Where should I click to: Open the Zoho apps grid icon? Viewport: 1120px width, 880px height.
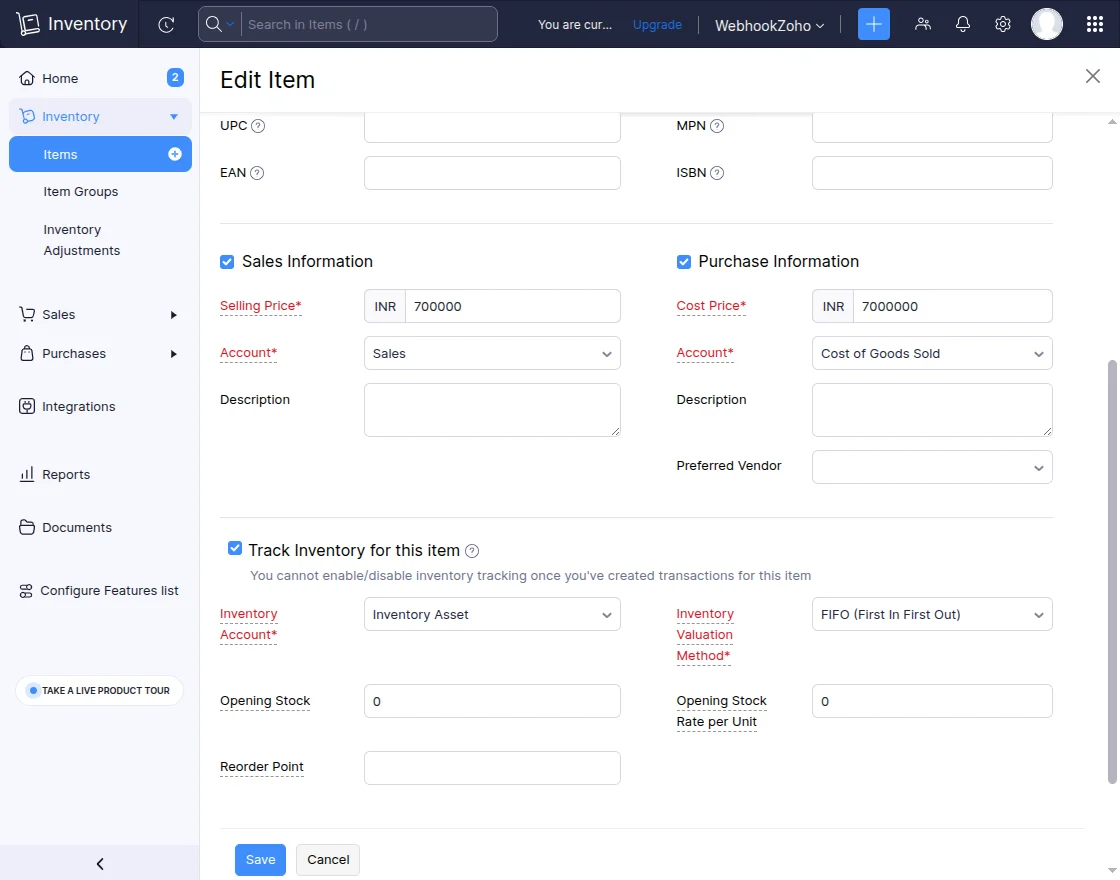click(x=1094, y=23)
